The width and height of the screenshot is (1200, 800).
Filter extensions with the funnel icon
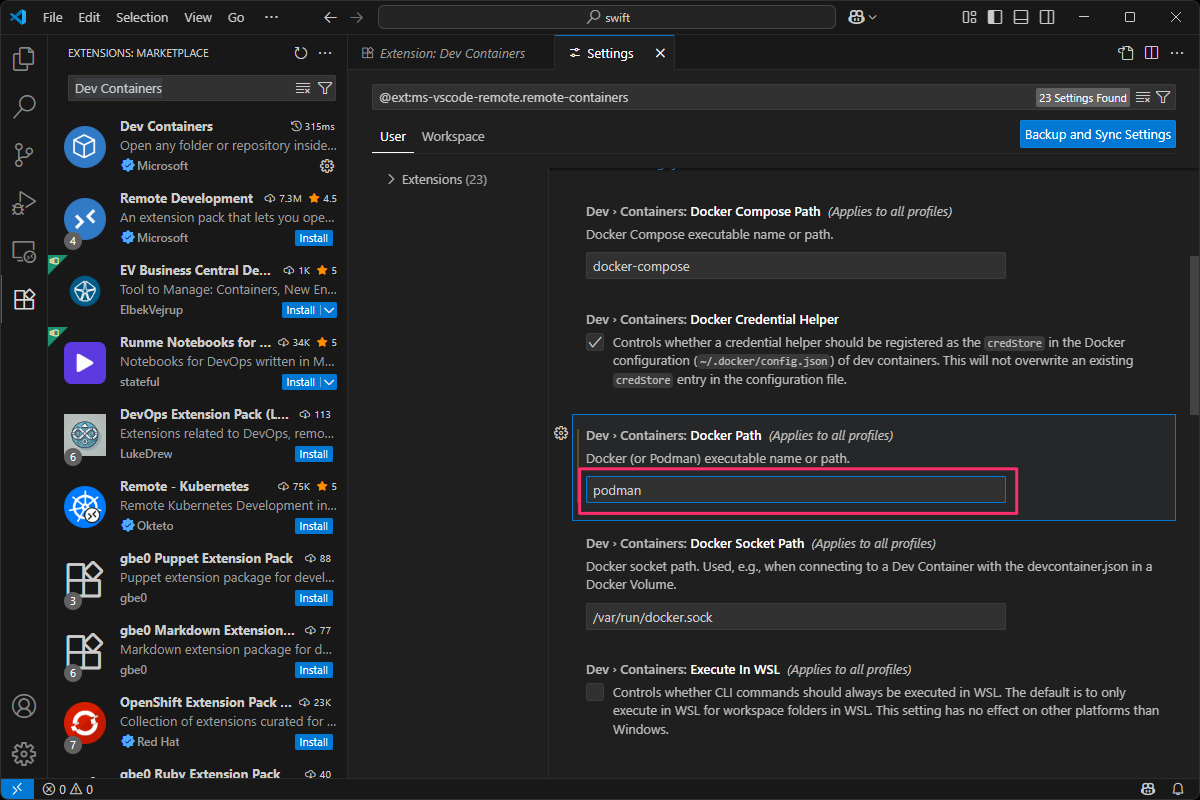[325, 88]
